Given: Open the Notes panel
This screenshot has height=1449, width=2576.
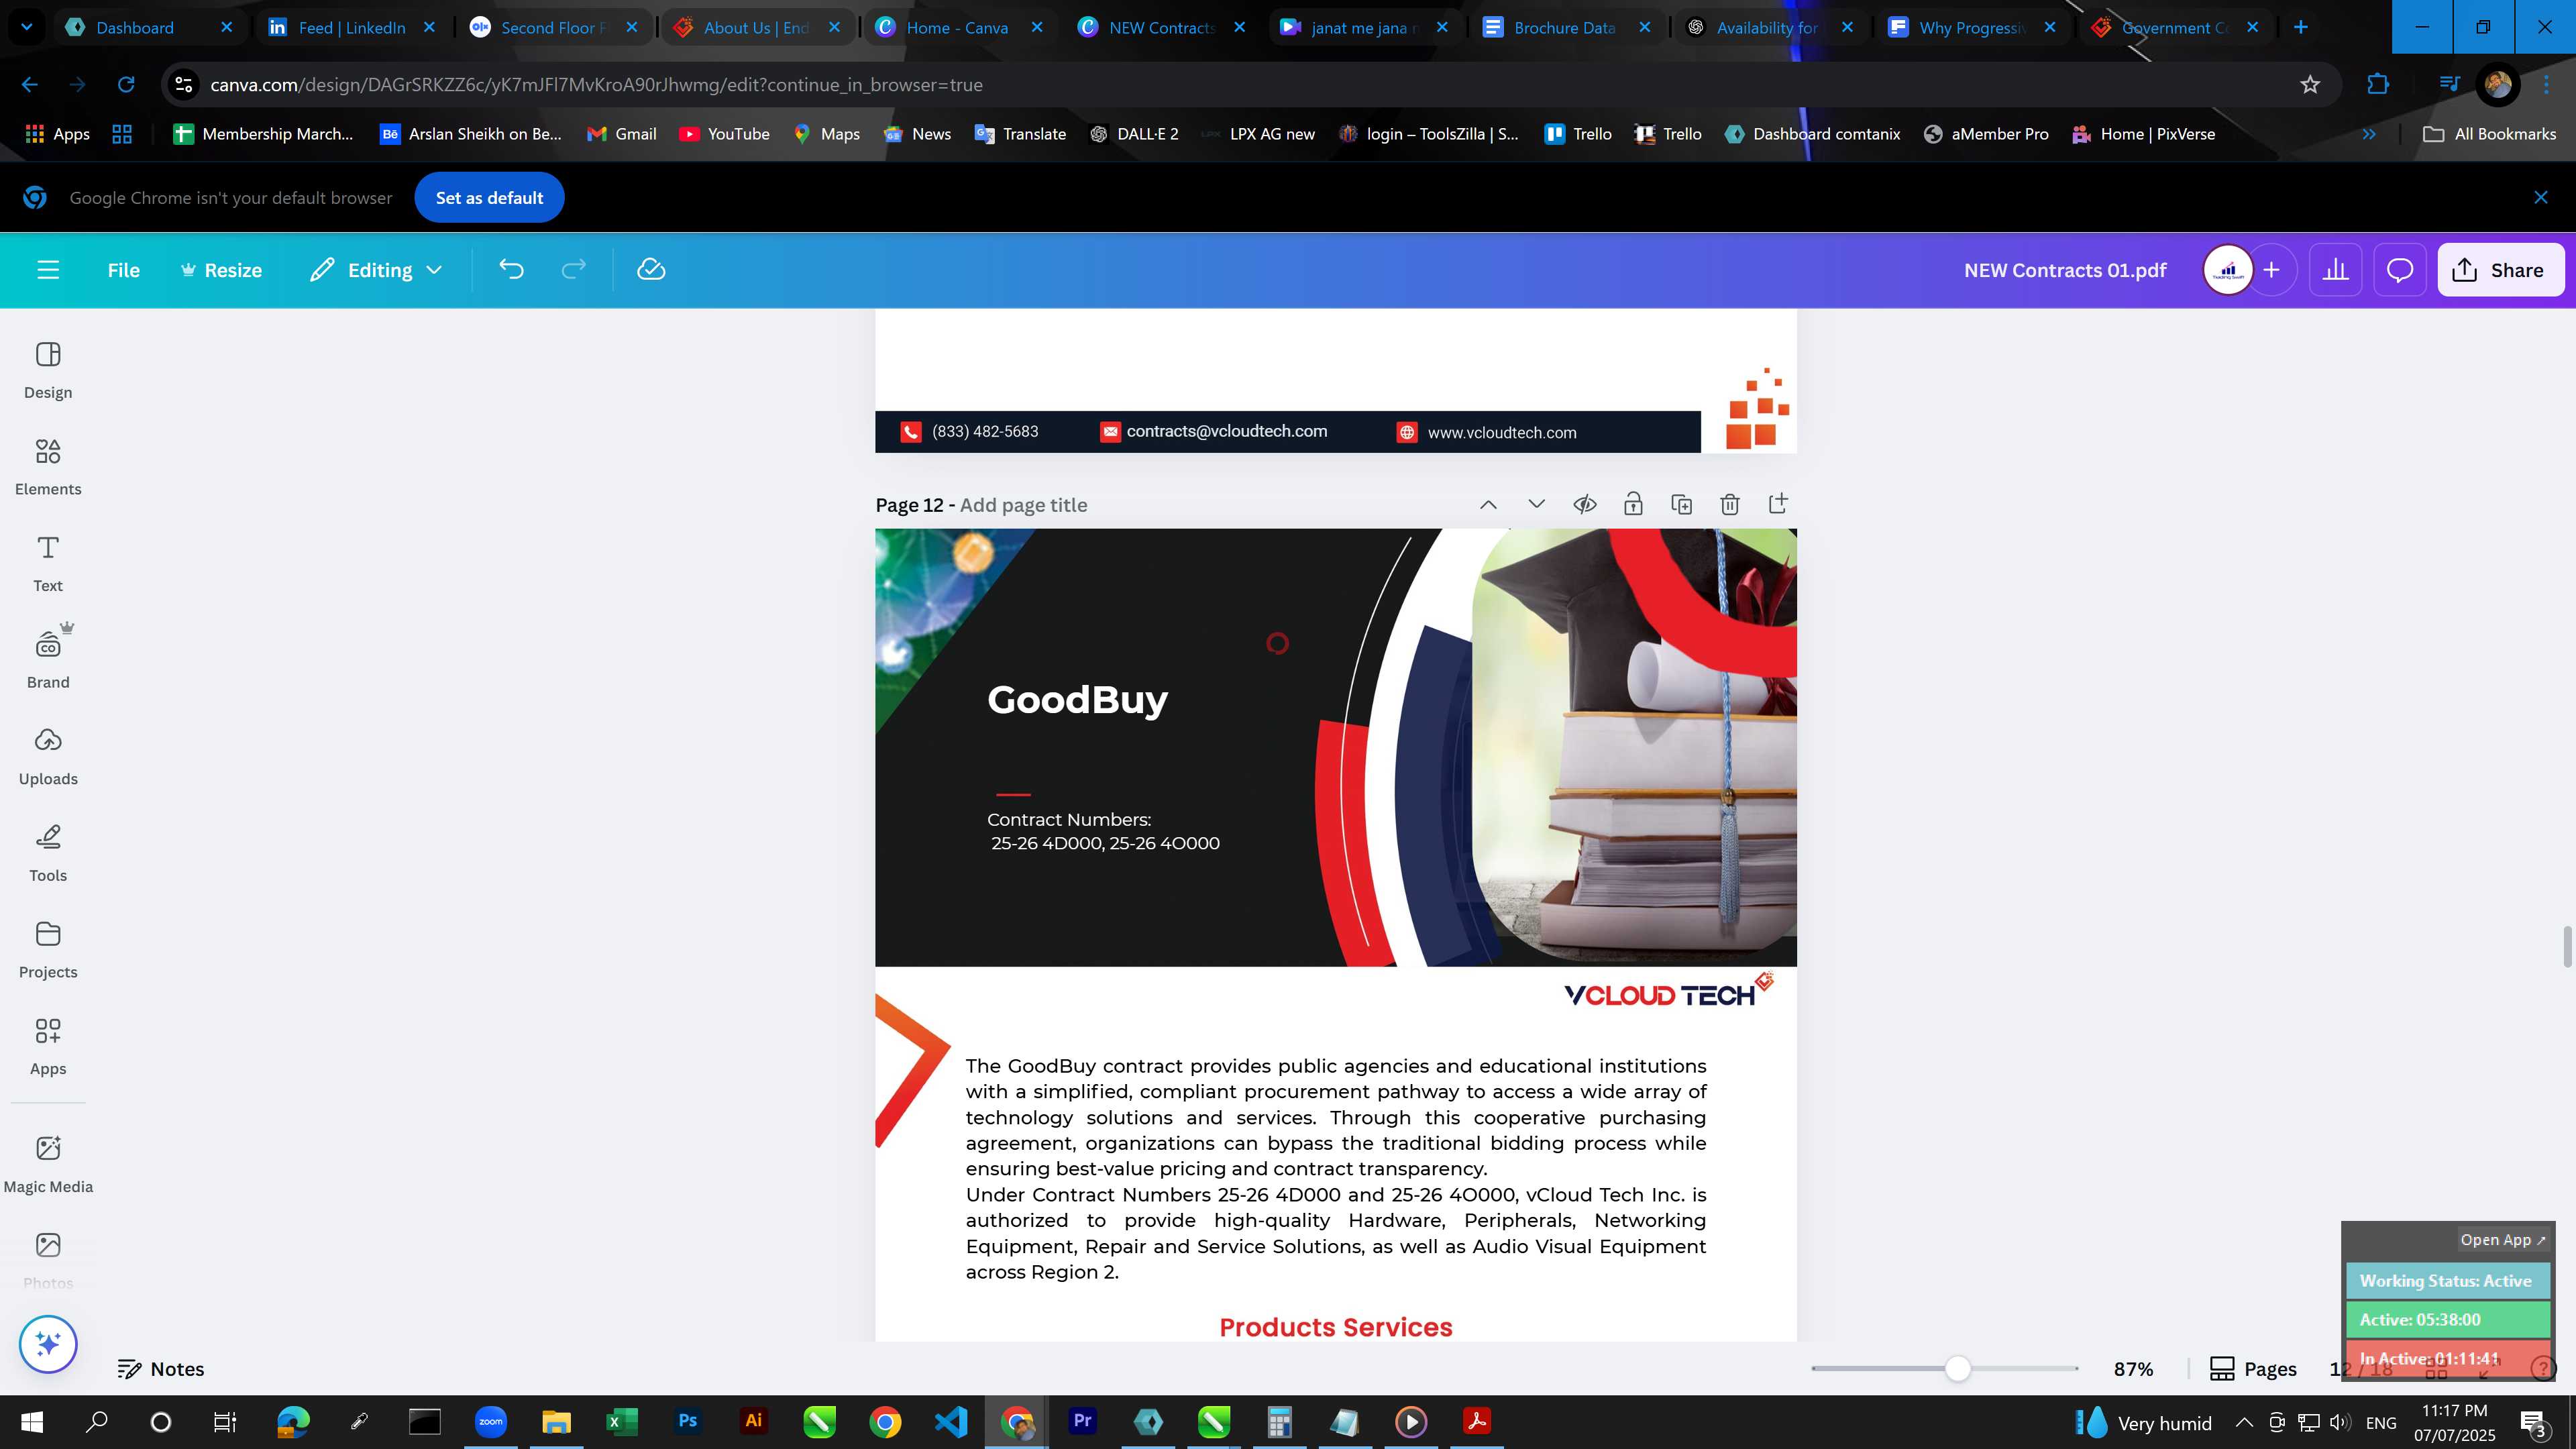Looking at the screenshot, I should (161, 1369).
